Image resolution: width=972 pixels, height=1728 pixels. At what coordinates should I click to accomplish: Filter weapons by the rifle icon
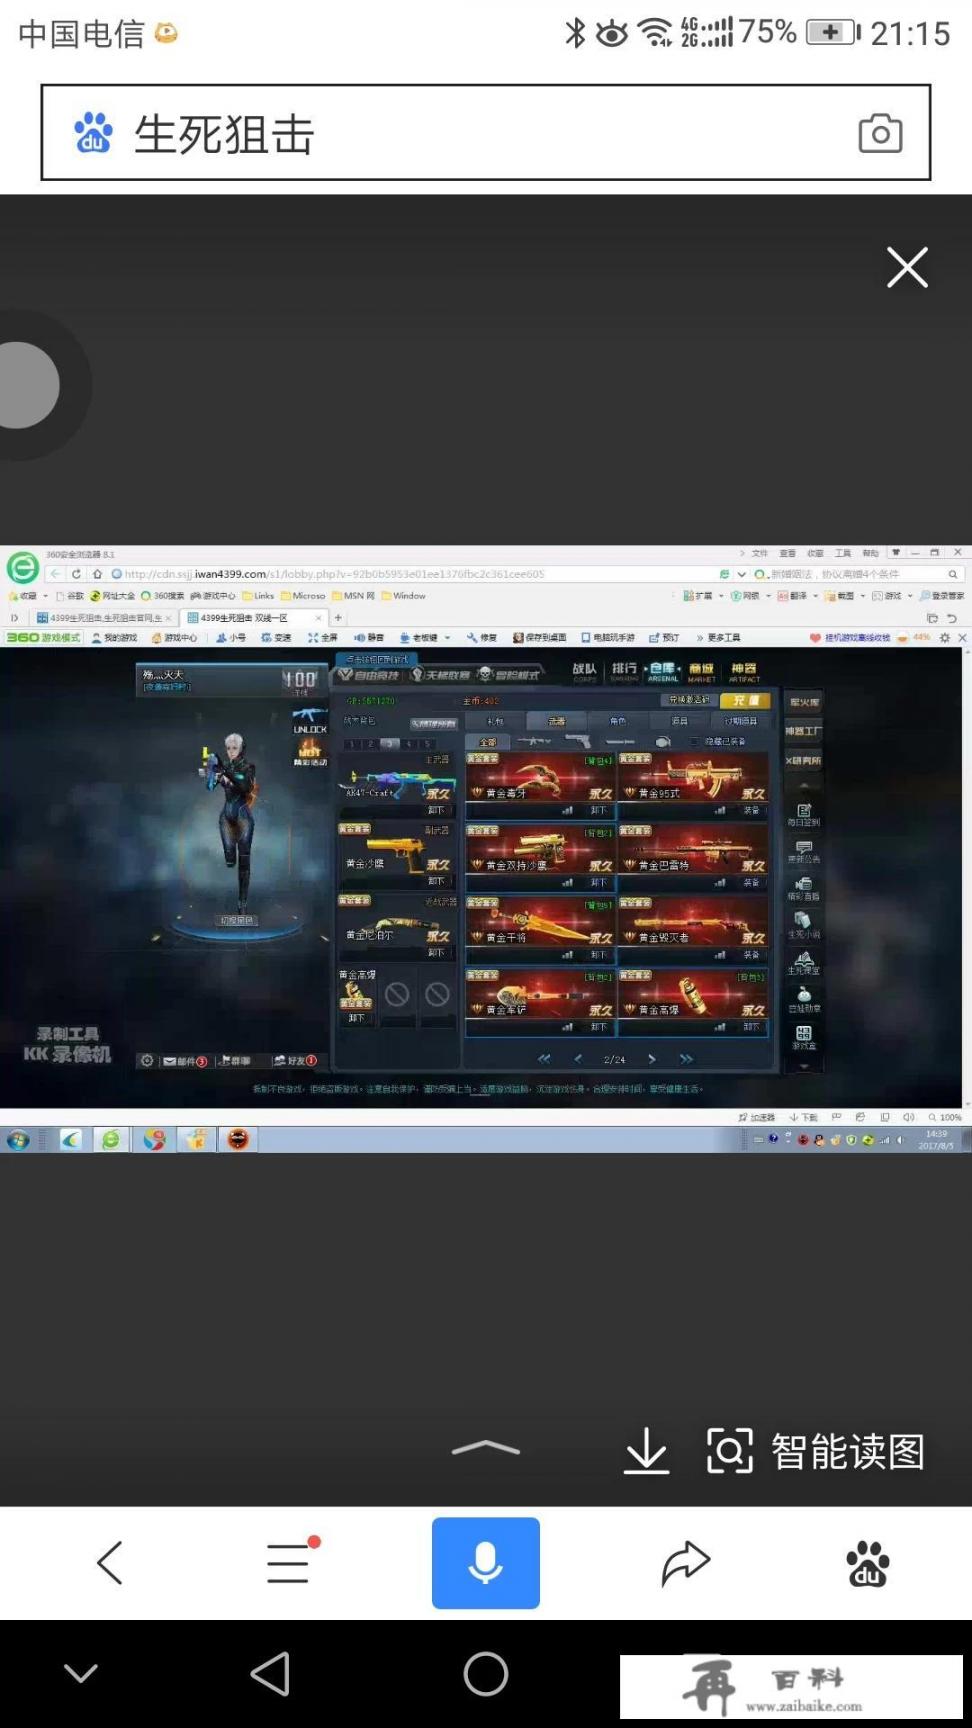(535, 742)
